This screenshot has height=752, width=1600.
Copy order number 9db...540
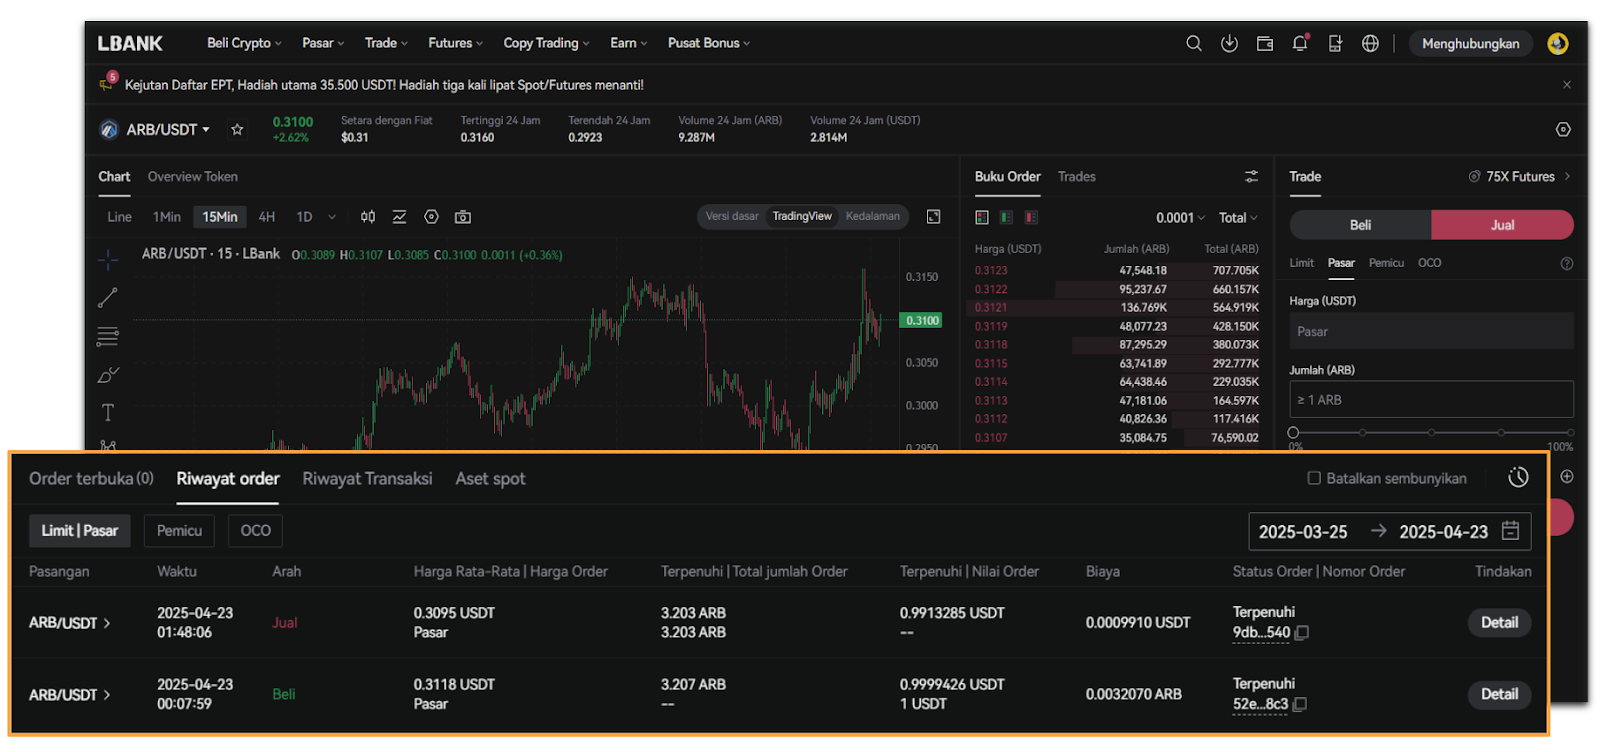(1302, 632)
